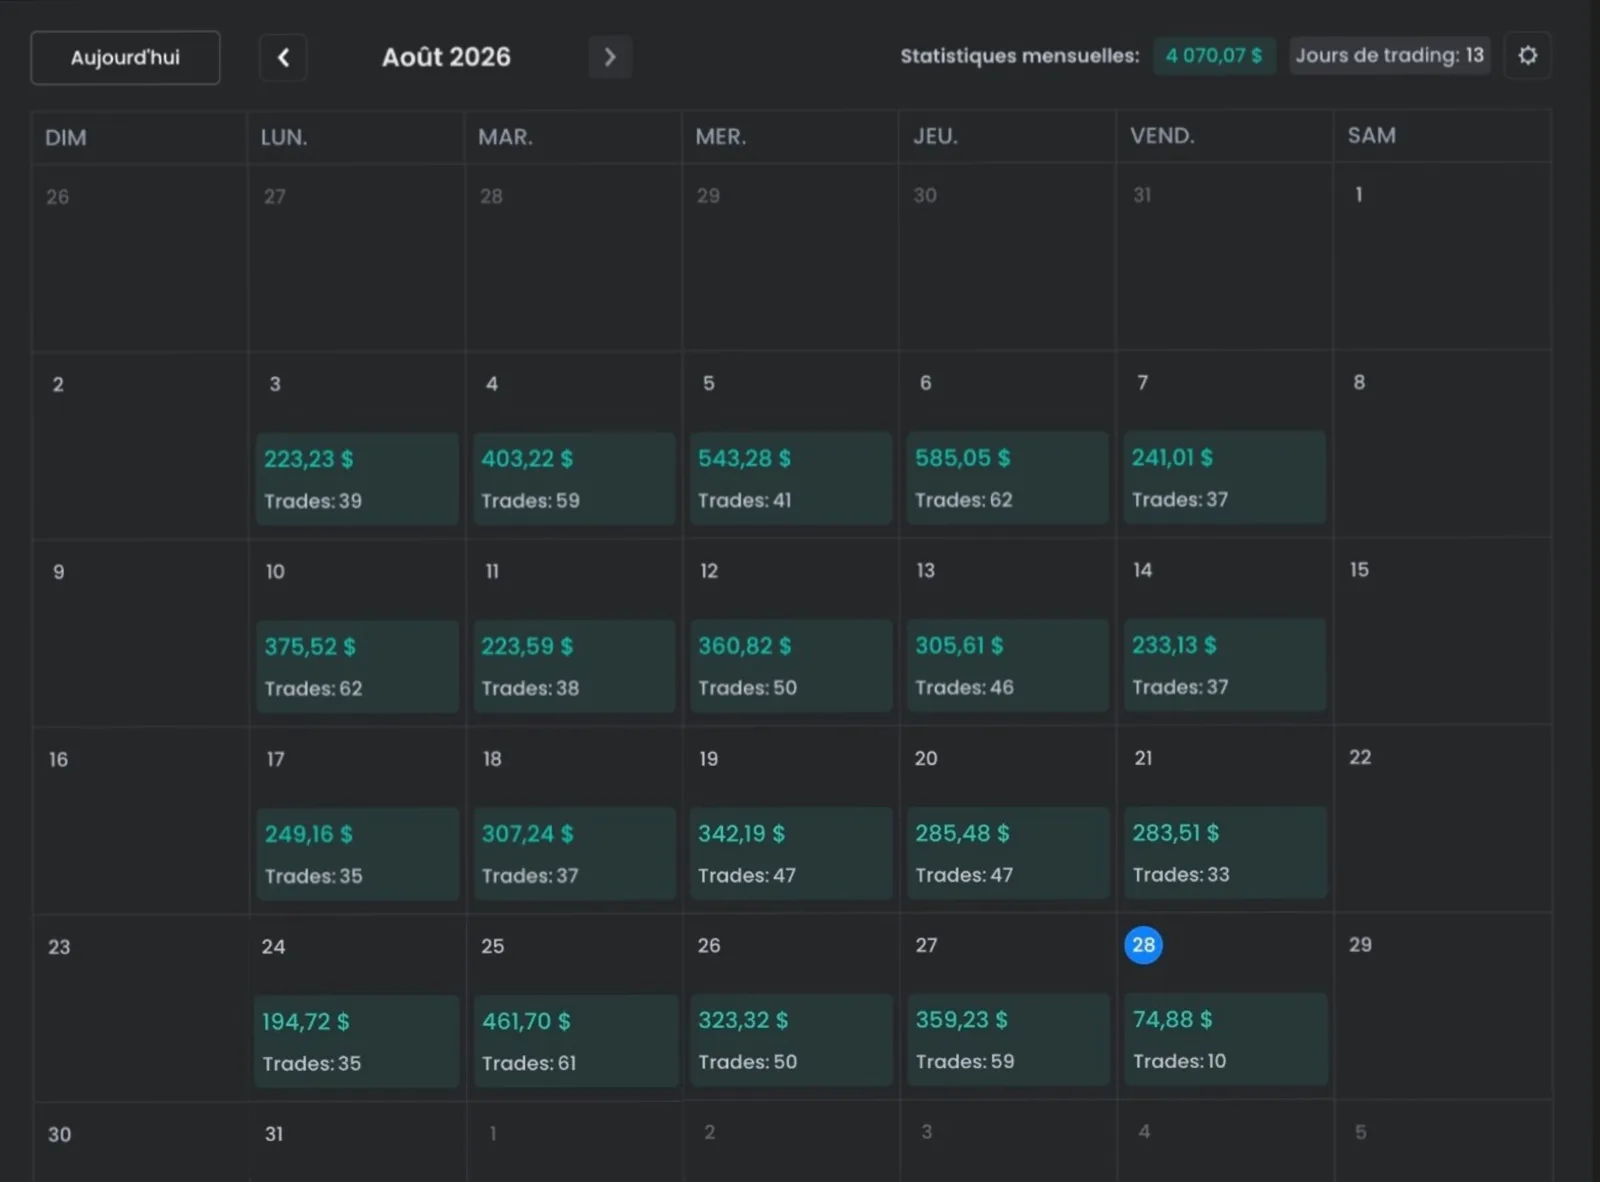Go to the next month arrow
Image resolution: width=1600 pixels, height=1182 pixels.
point(610,58)
